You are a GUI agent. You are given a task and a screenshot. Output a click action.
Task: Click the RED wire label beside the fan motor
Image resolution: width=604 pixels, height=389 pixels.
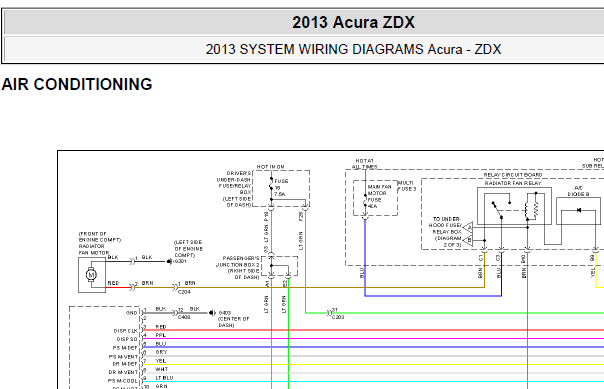pos(113,283)
